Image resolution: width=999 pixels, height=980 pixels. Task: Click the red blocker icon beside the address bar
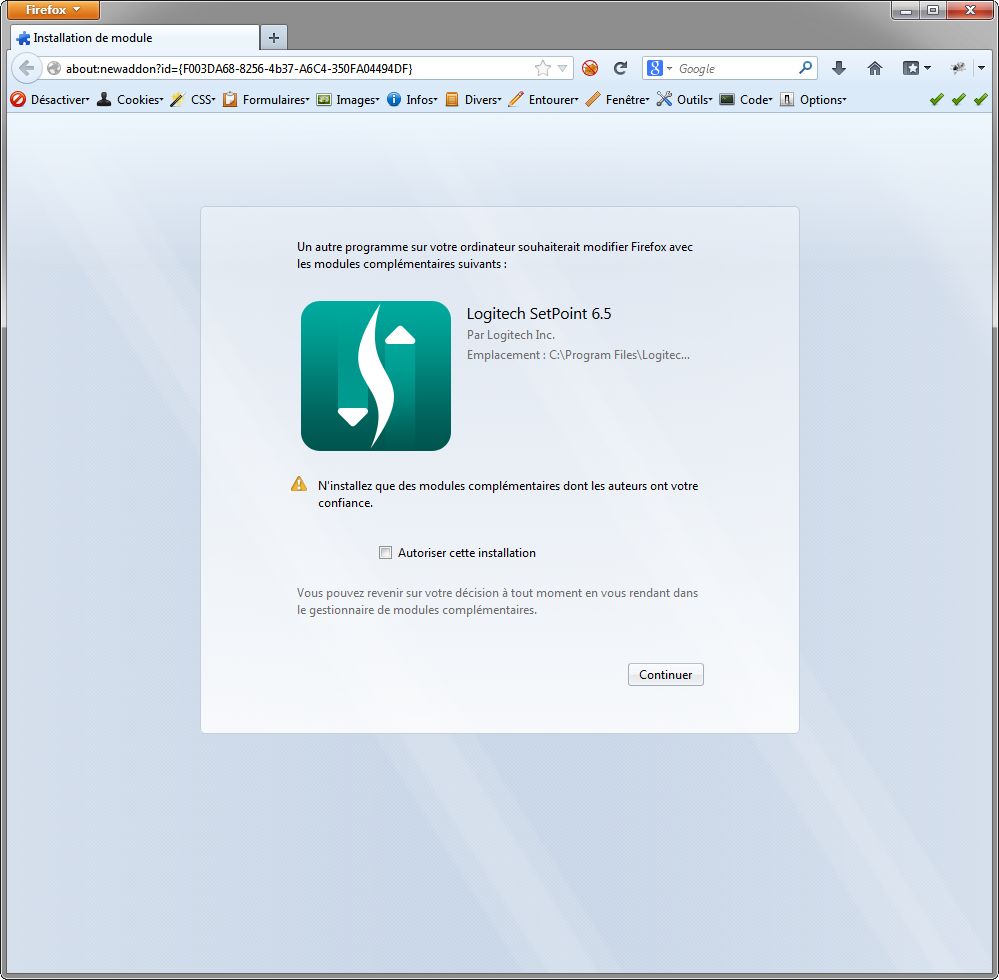(x=590, y=68)
